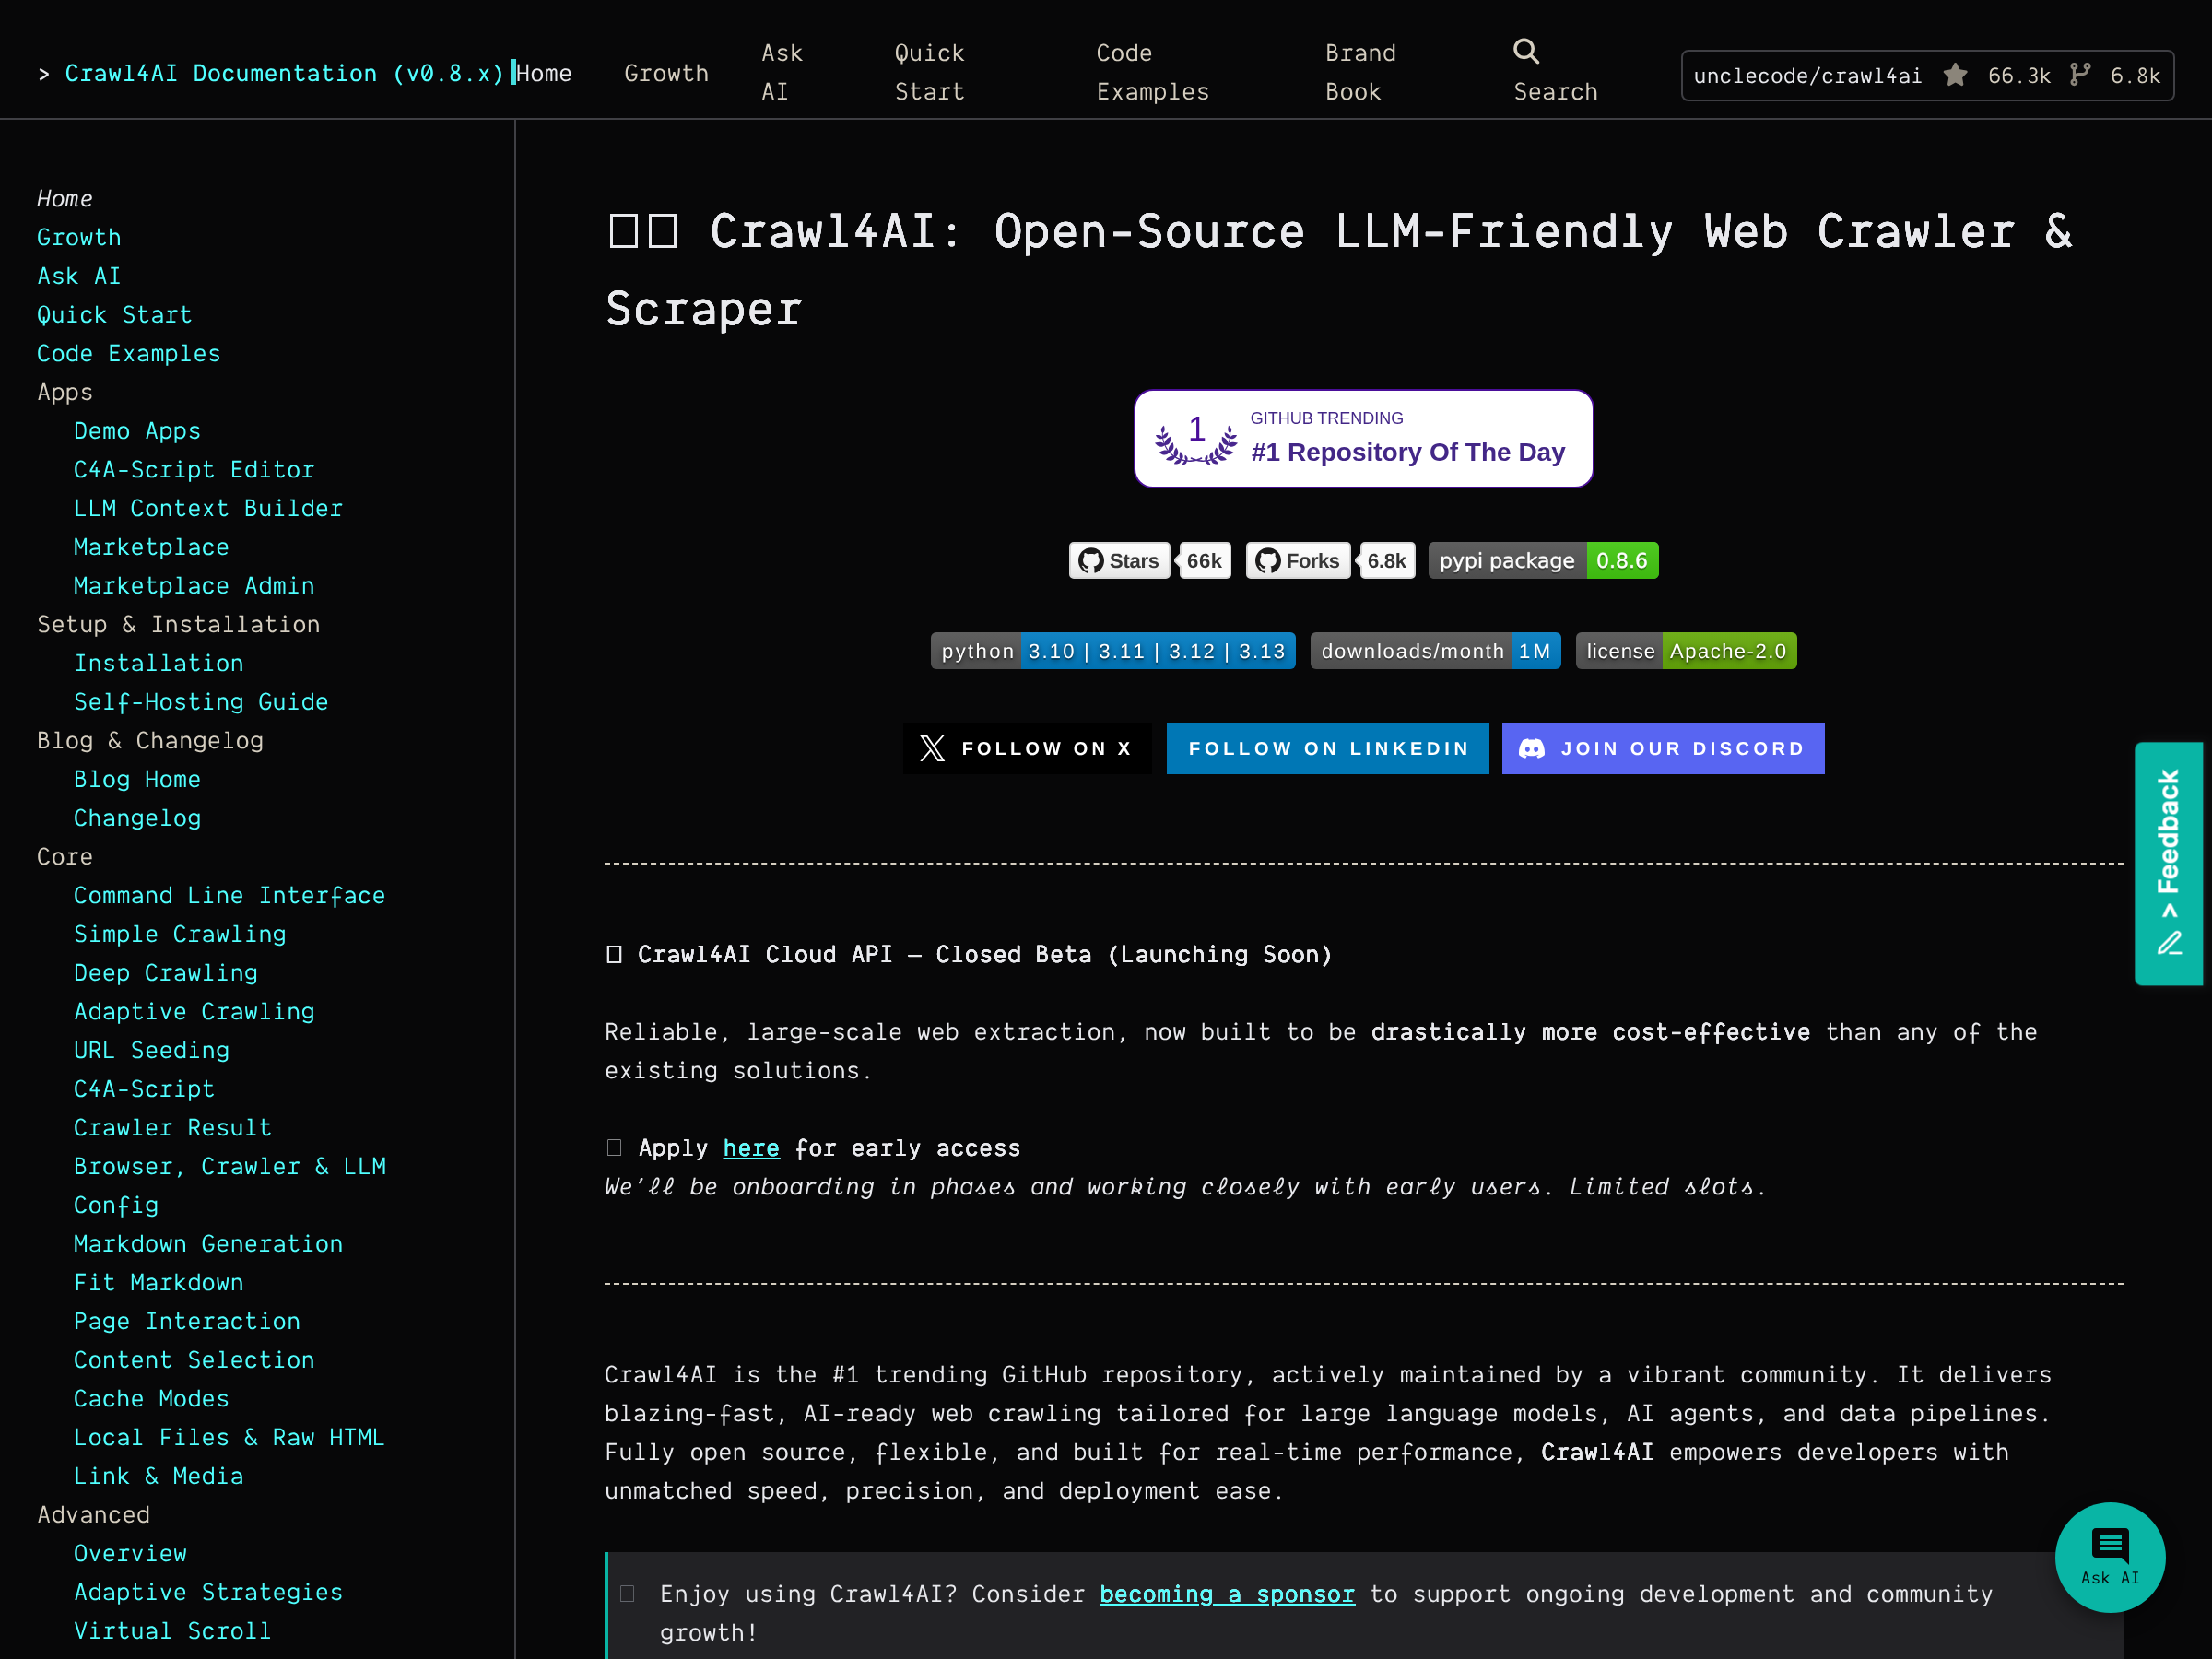Open Fit Markdown sidebar link
Screen dimensions: 2212x1659
159,1283
